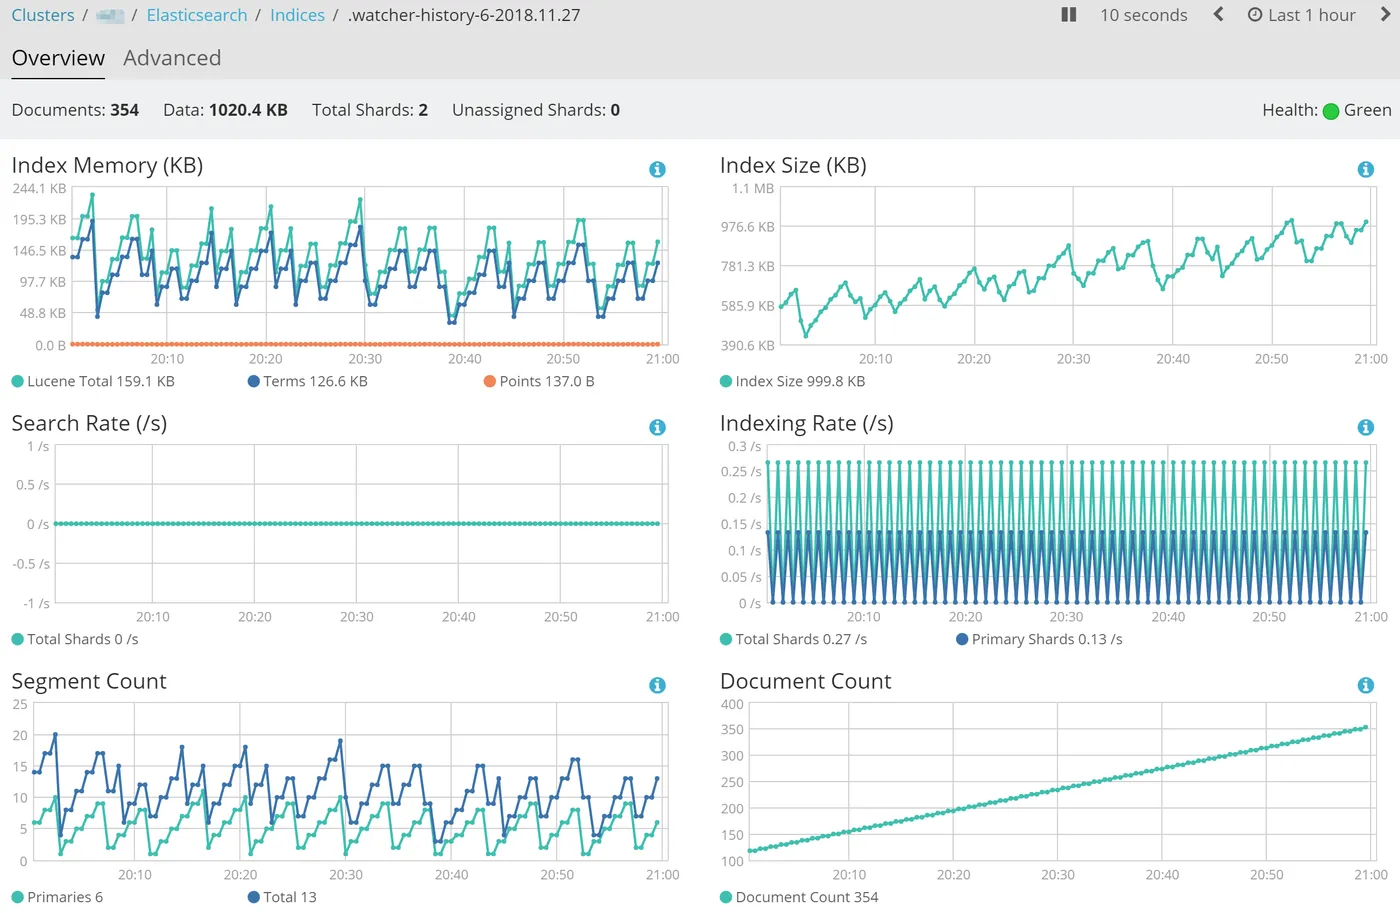Click the Documents: 354 summary value

pyautogui.click(x=75, y=110)
